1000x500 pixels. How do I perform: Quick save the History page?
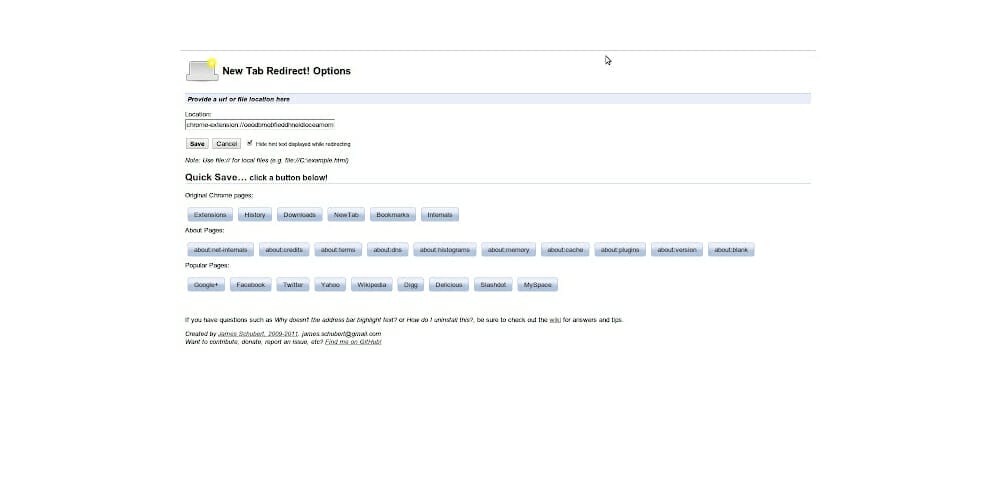point(255,215)
